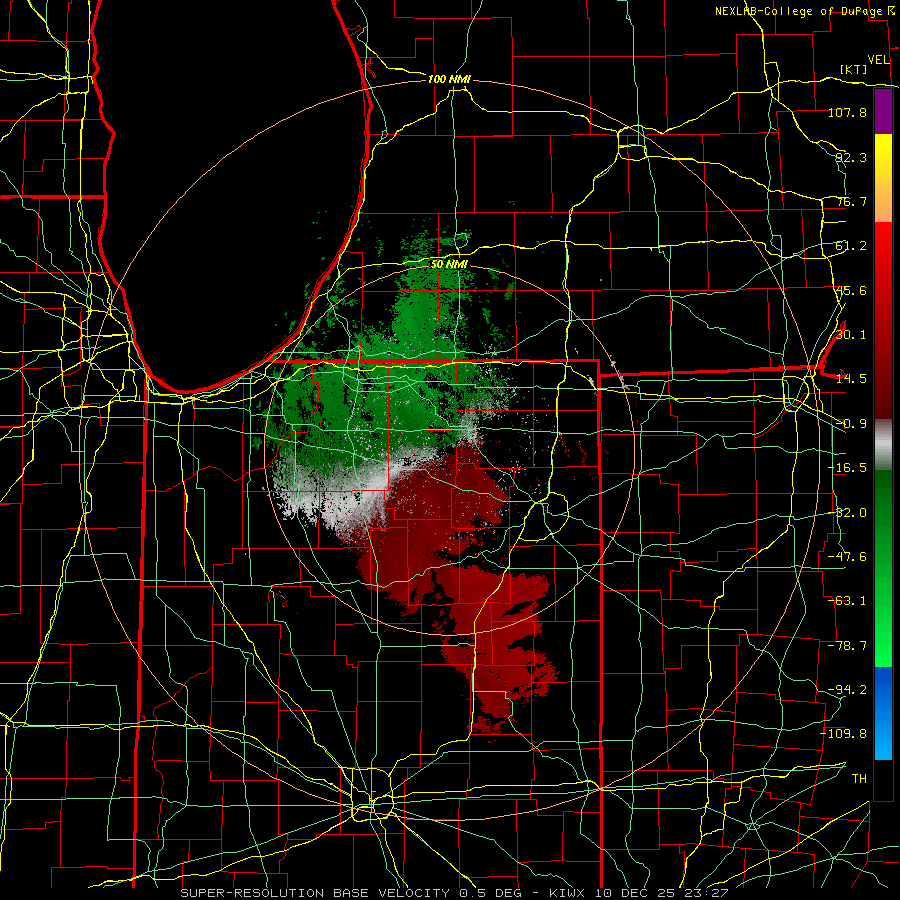Click the -0.9 scale value
900x900 pixels.
click(851, 424)
